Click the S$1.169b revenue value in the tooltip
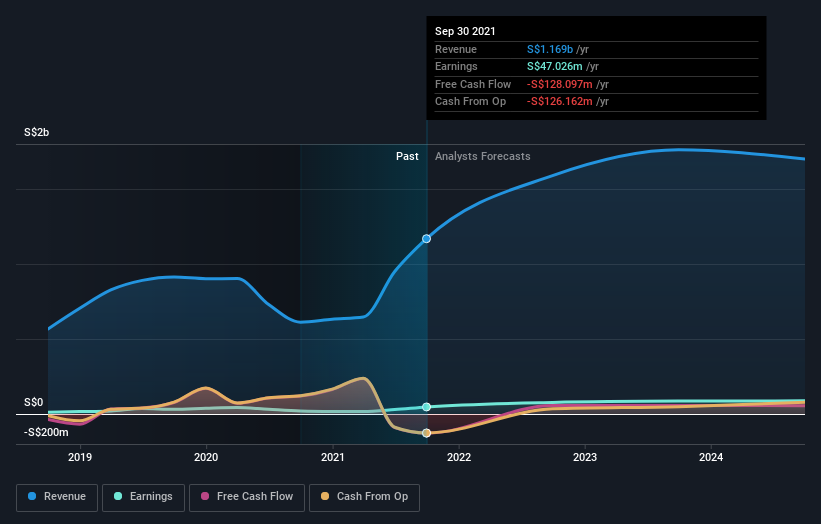The width and height of the screenshot is (821, 524). pos(550,49)
